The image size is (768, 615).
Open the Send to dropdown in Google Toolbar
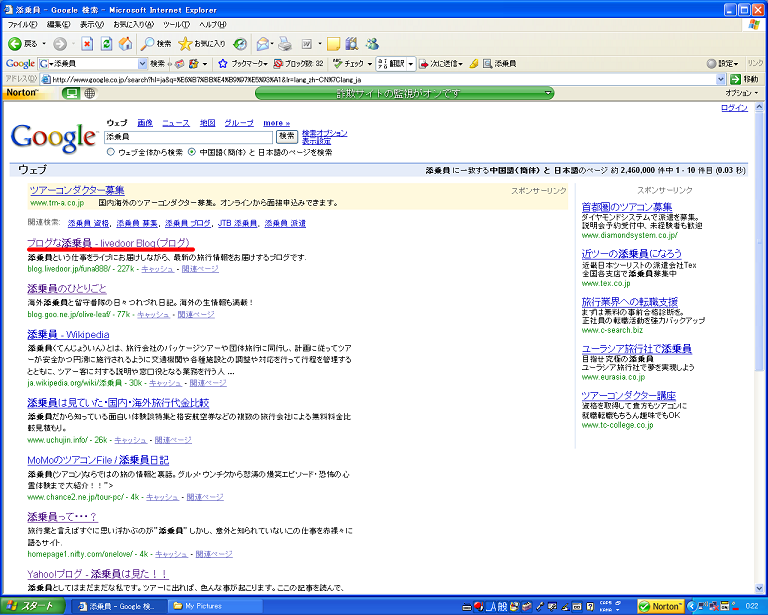[x=460, y=64]
